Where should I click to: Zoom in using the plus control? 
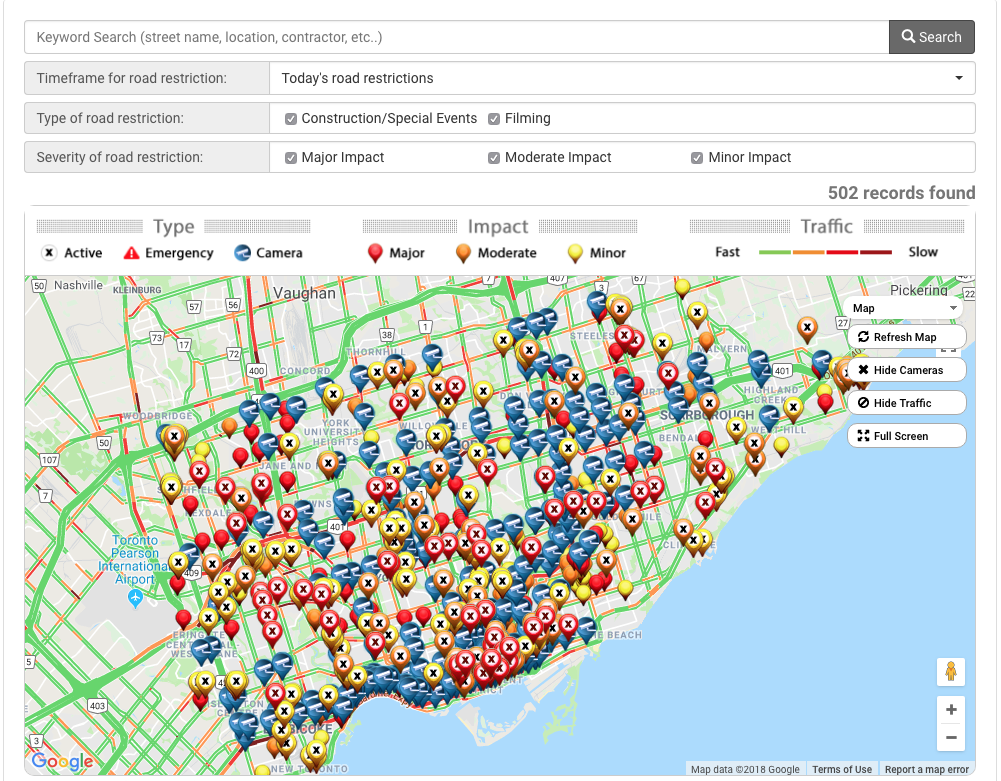[950, 710]
